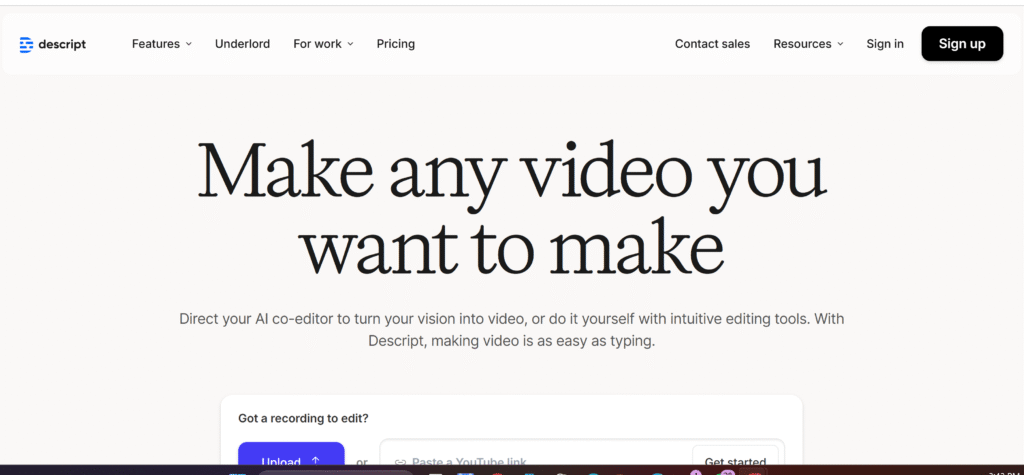The width and height of the screenshot is (1024, 475).
Task: Open the For work dropdown
Action: (x=323, y=44)
